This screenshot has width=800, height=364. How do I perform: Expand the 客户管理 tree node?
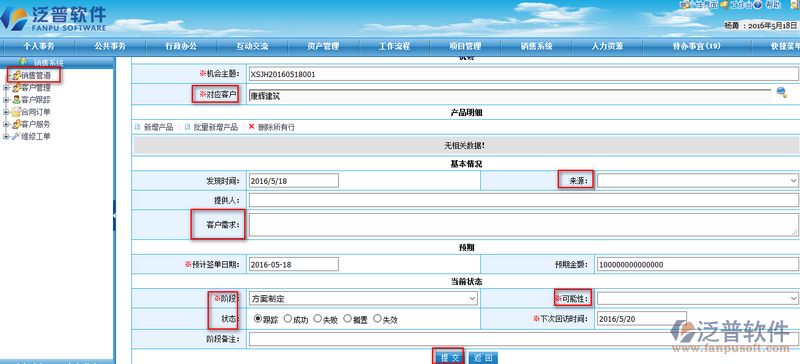pos(6,87)
